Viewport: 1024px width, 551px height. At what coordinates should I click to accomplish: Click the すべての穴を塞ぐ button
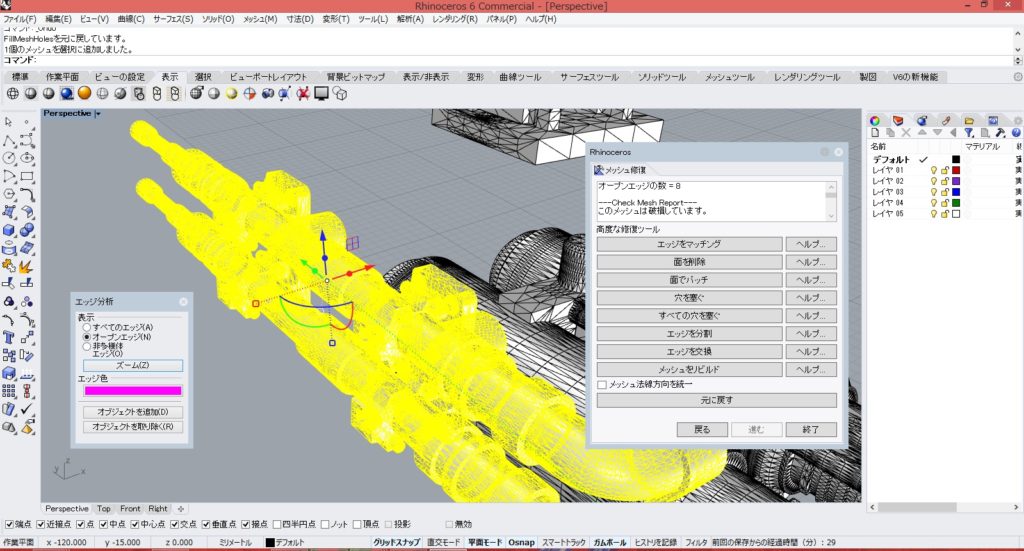click(x=689, y=316)
